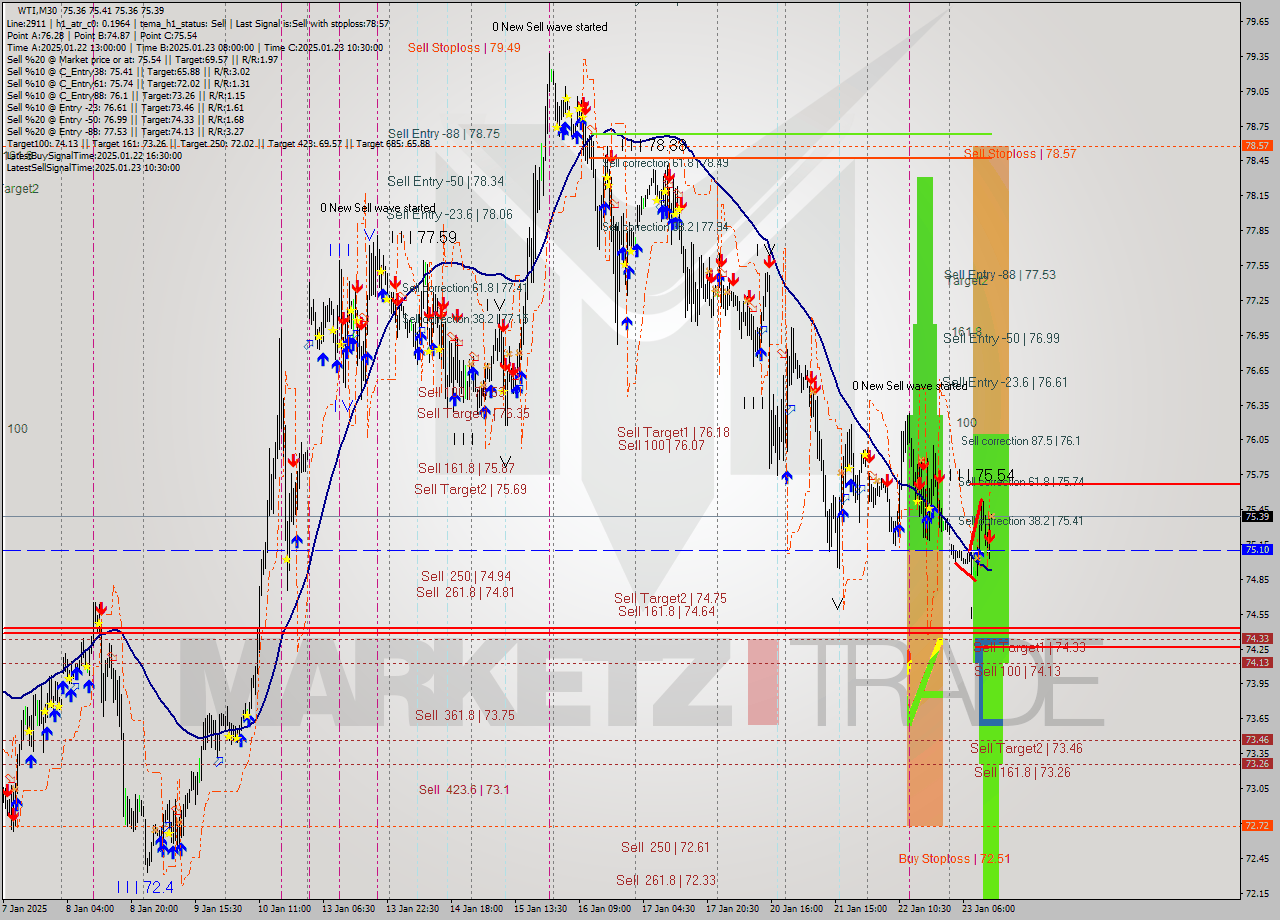Click the 'Sell Target2 | 75.69' label
Image resolution: width=1280 pixels, height=920 pixels.
(x=470, y=489)
